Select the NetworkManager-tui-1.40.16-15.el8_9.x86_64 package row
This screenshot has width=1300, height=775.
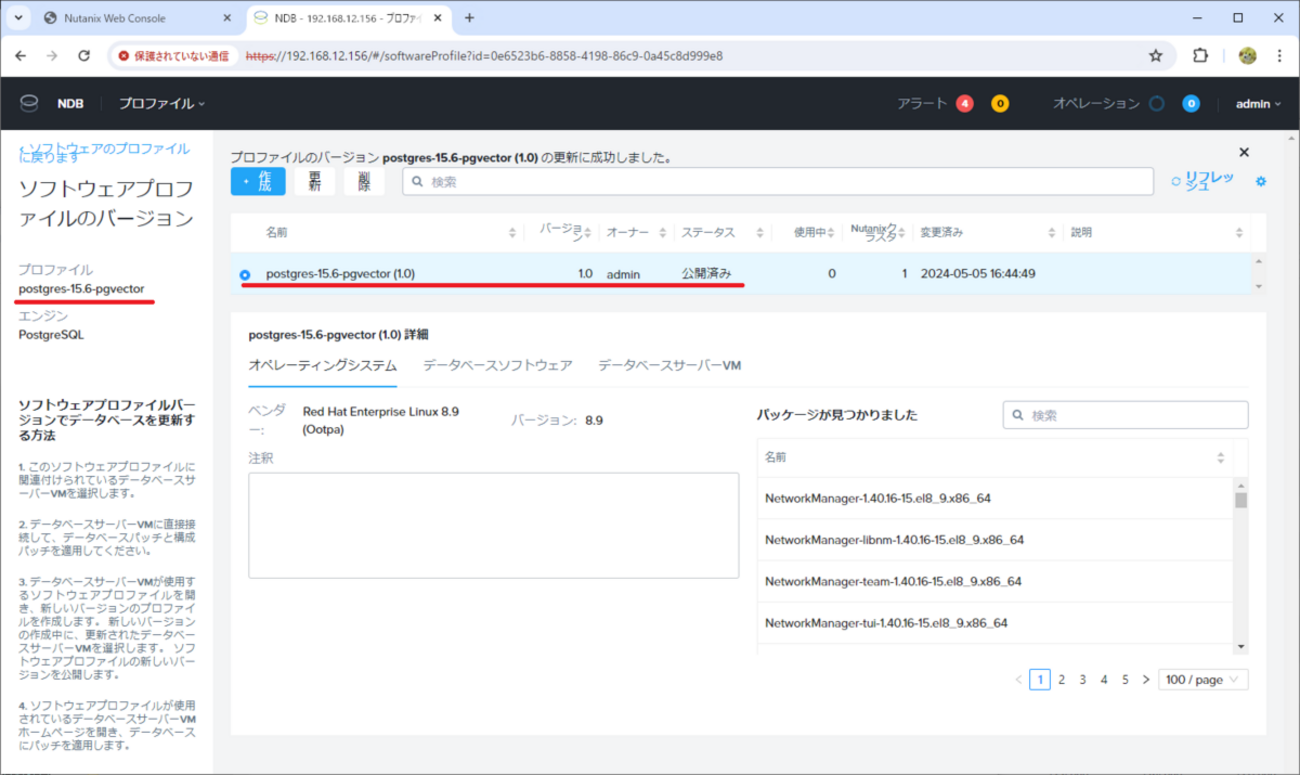(996, 623)
